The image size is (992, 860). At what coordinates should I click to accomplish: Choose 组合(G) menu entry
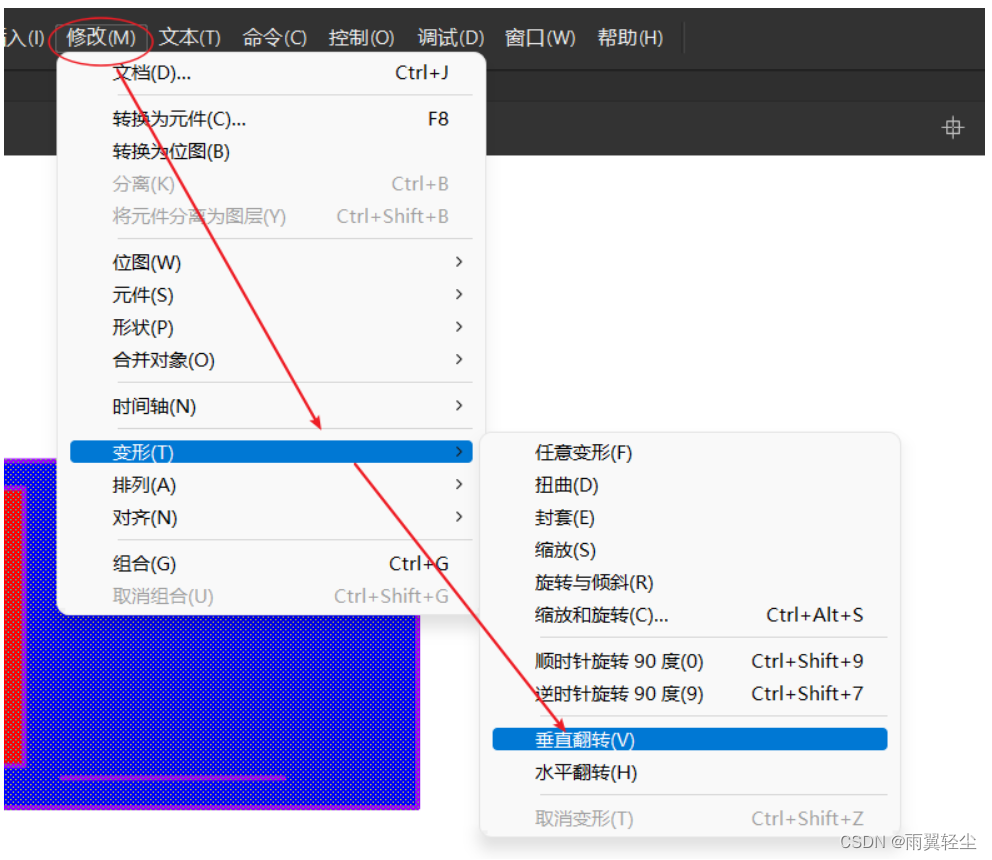click(271, 563)
